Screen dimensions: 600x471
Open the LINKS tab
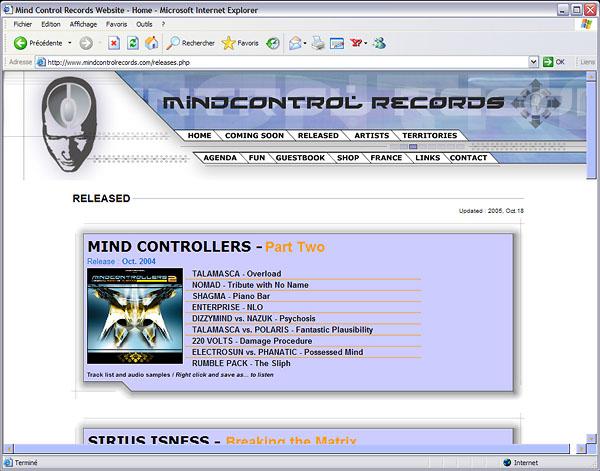click(x=427, y=158)
